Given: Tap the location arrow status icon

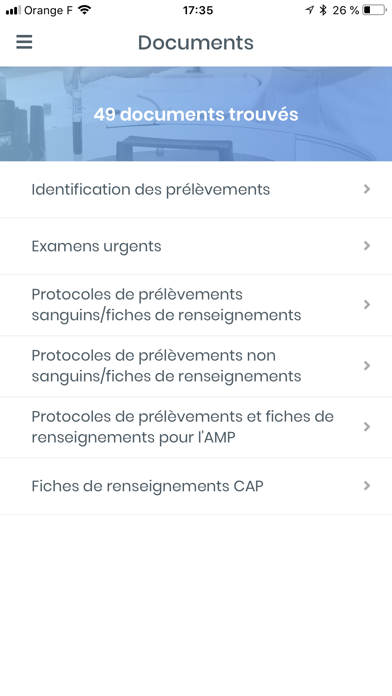Looking at the screenshot, I should tap(309, 10).
